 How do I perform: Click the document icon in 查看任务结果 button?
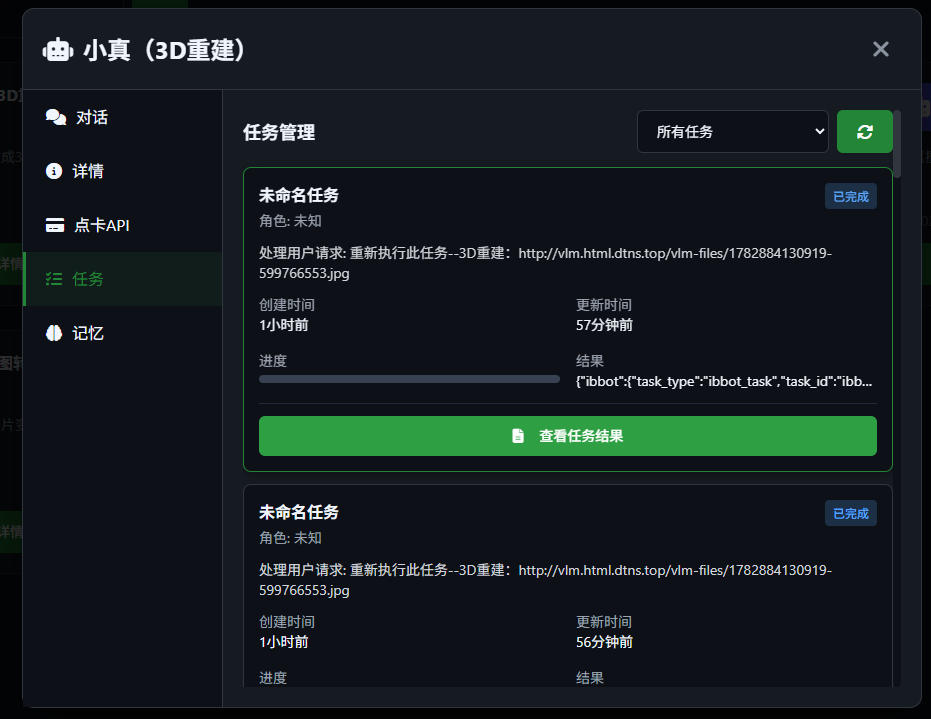(518, 436)
